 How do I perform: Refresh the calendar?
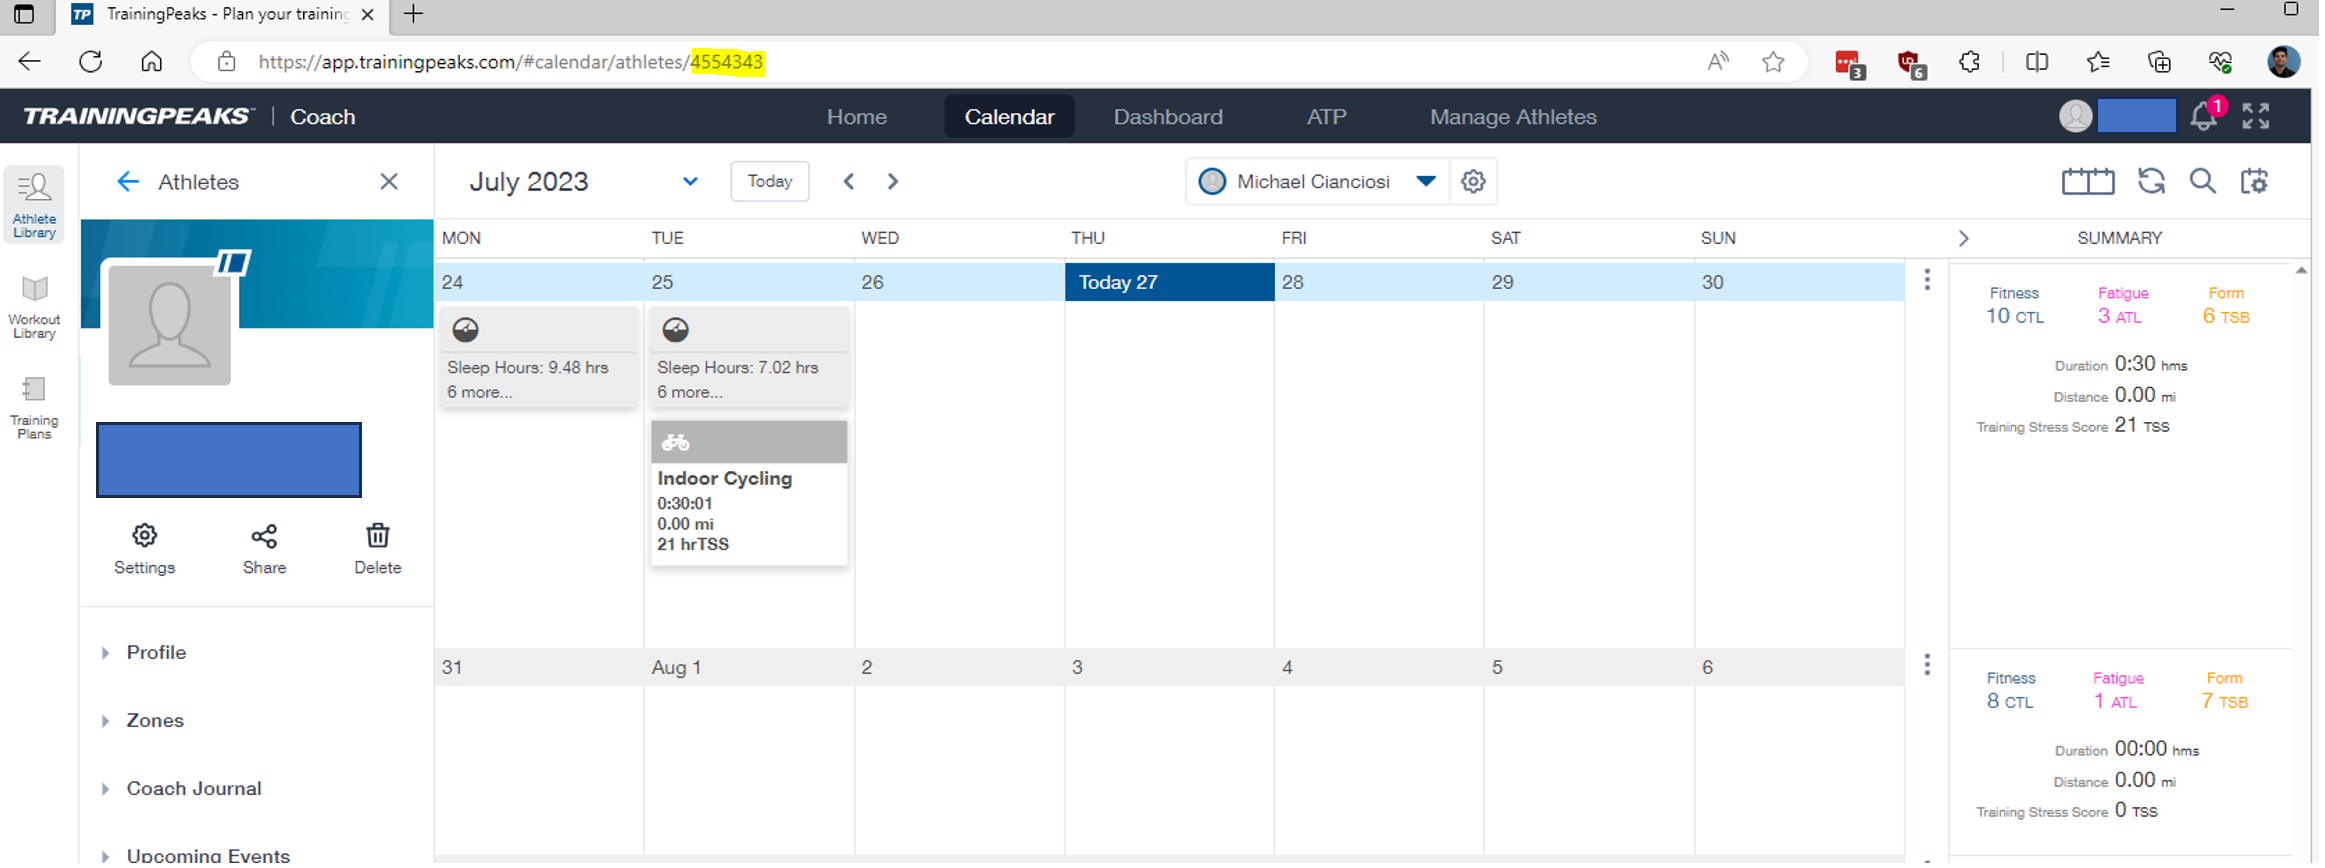(x=2152, y=182)
